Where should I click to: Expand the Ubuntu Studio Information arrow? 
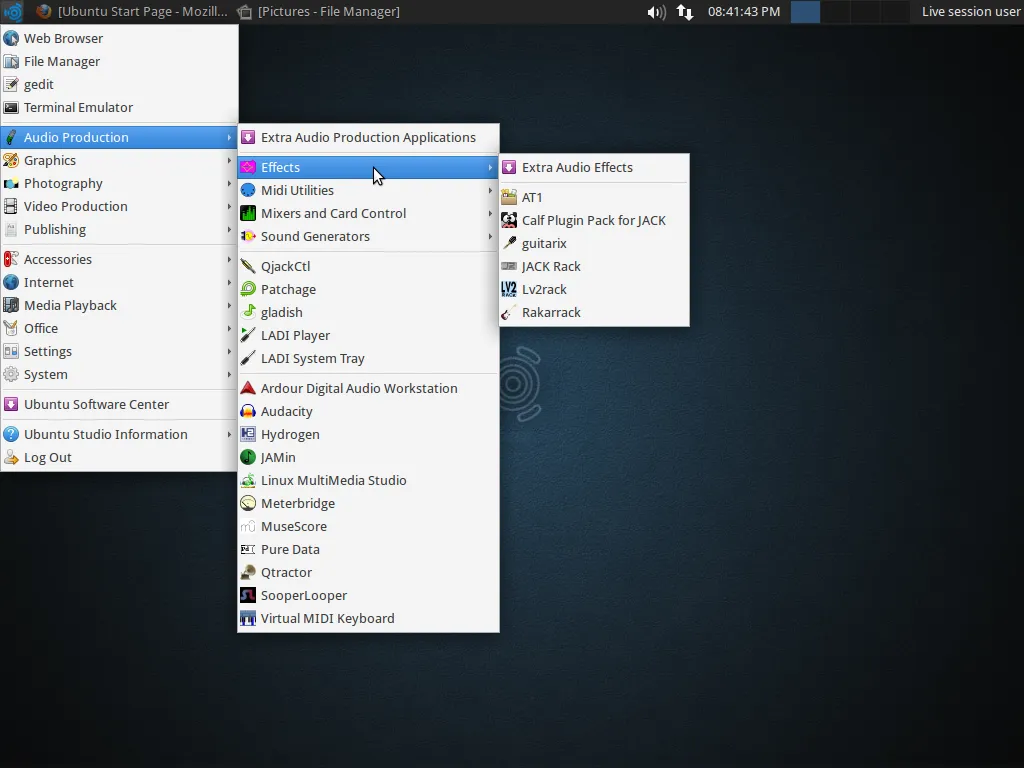229,434
